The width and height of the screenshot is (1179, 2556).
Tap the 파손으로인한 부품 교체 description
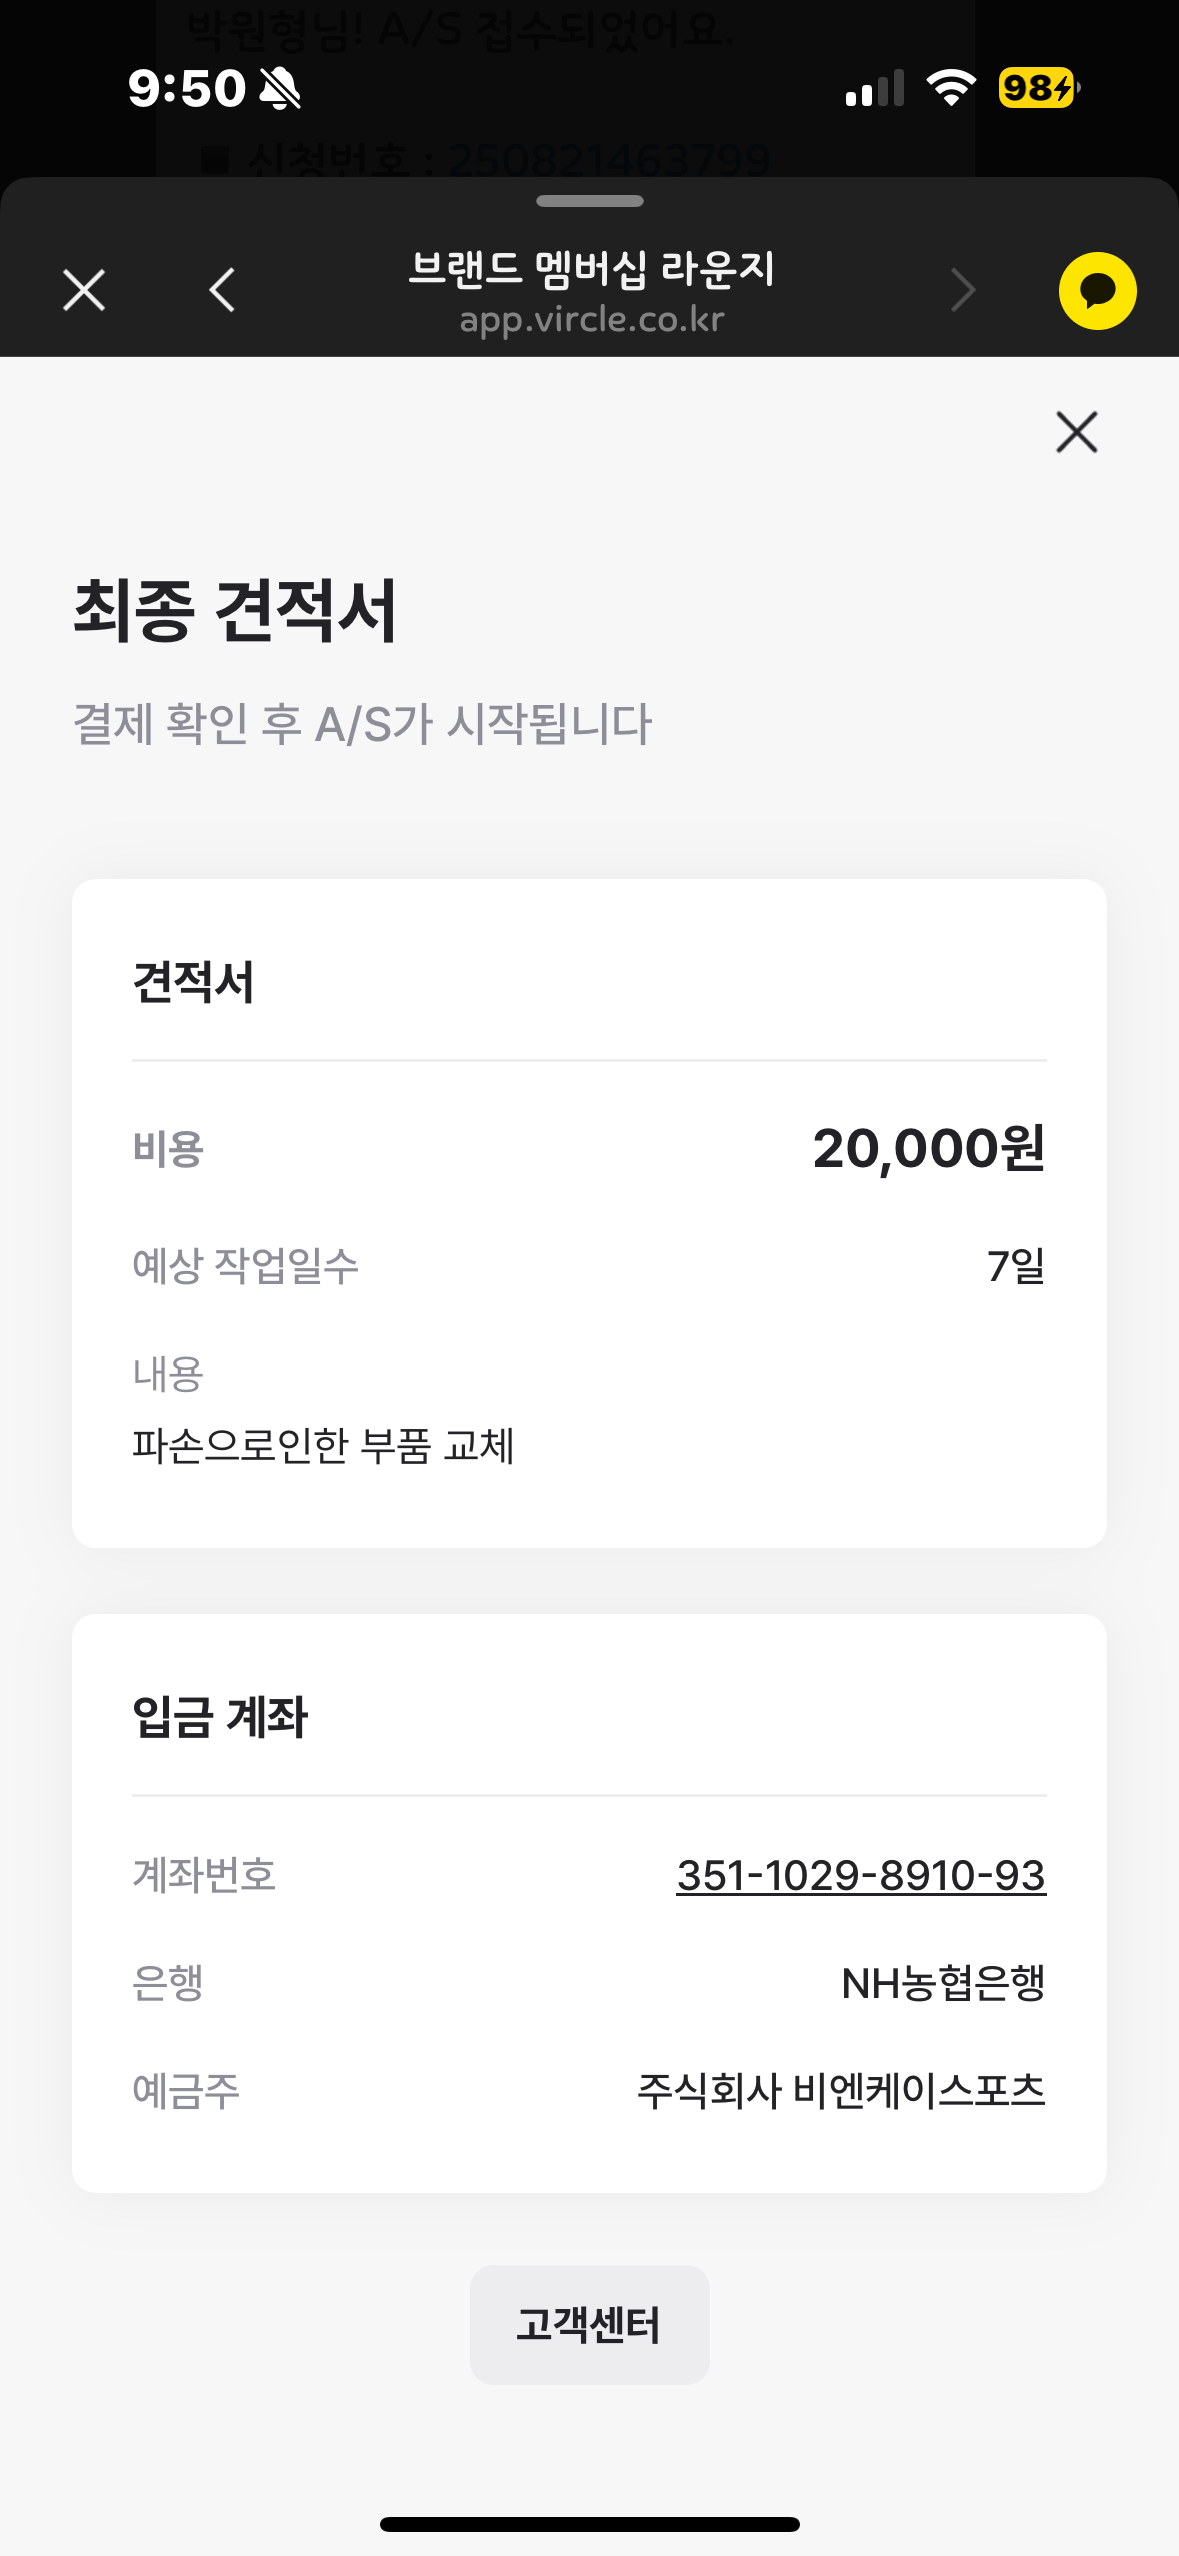click(323, 1446)
